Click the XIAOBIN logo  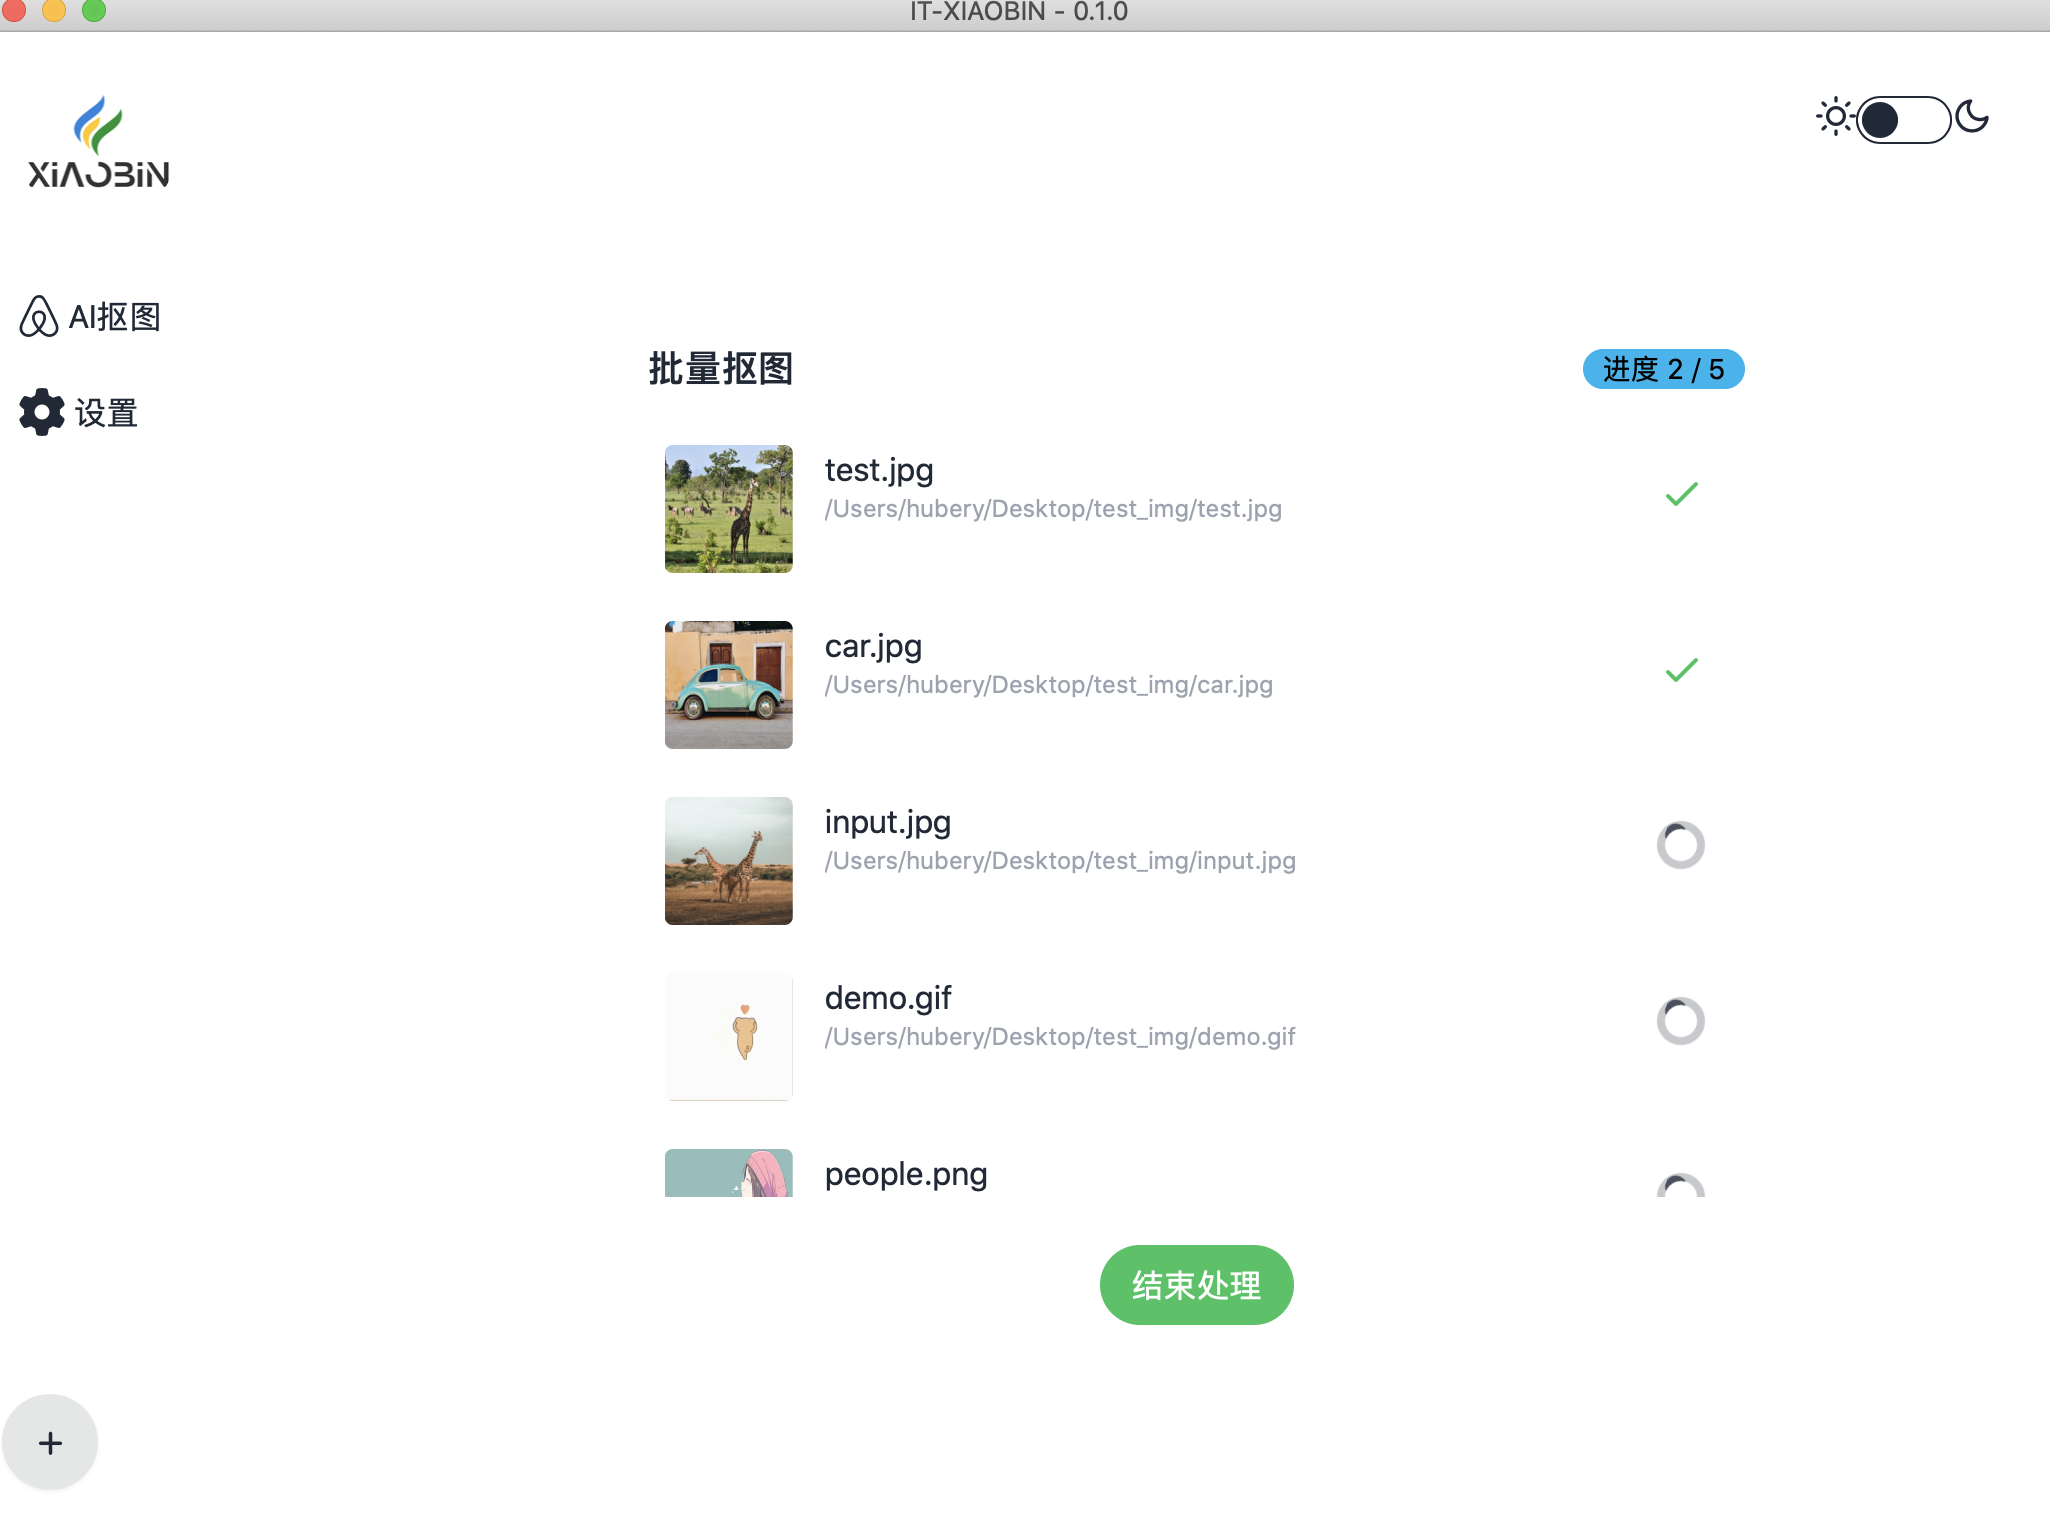pos(98,142)
